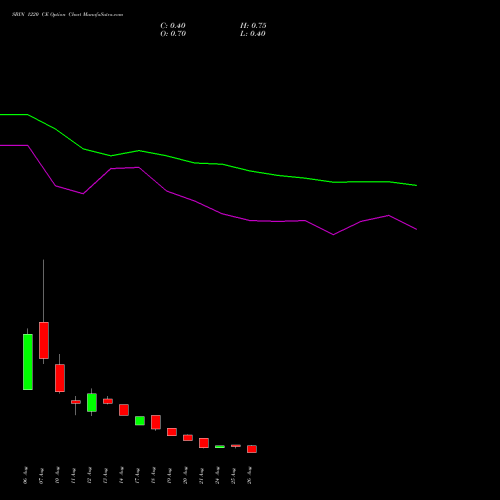Select the '20 Aug' date label
The height and width of the screenshot is (500, 500).
tap(186, 475)
